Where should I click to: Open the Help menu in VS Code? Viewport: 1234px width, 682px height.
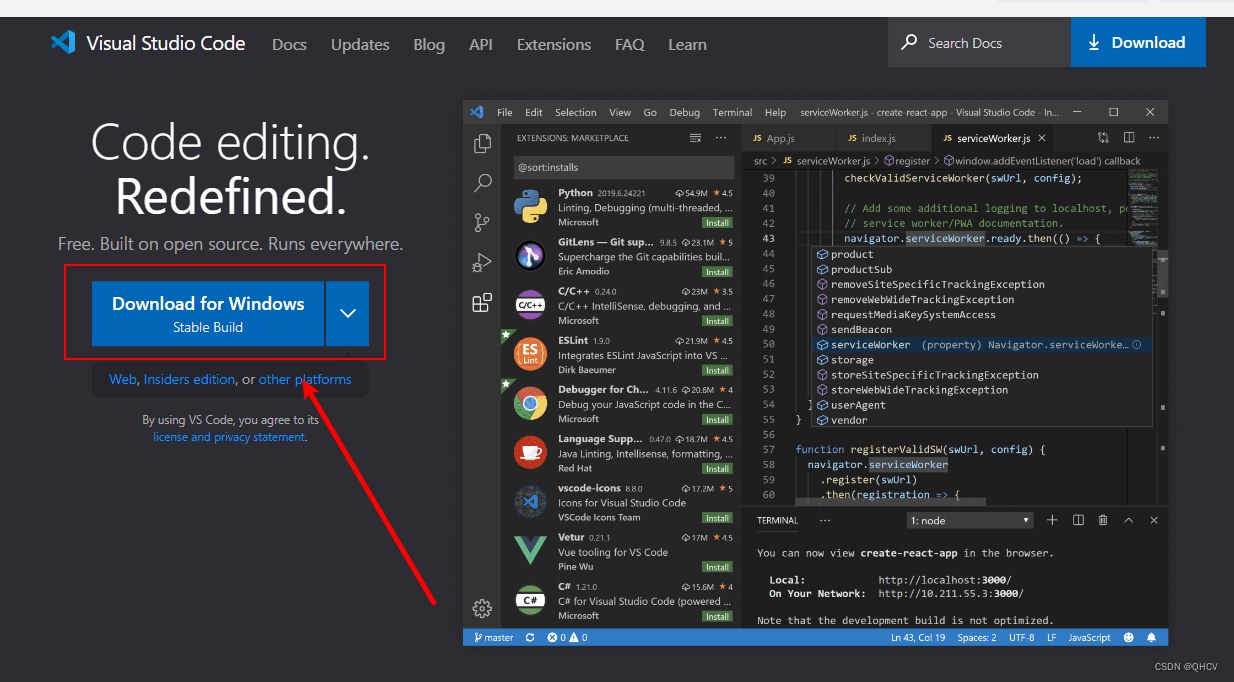coord(776,112)
